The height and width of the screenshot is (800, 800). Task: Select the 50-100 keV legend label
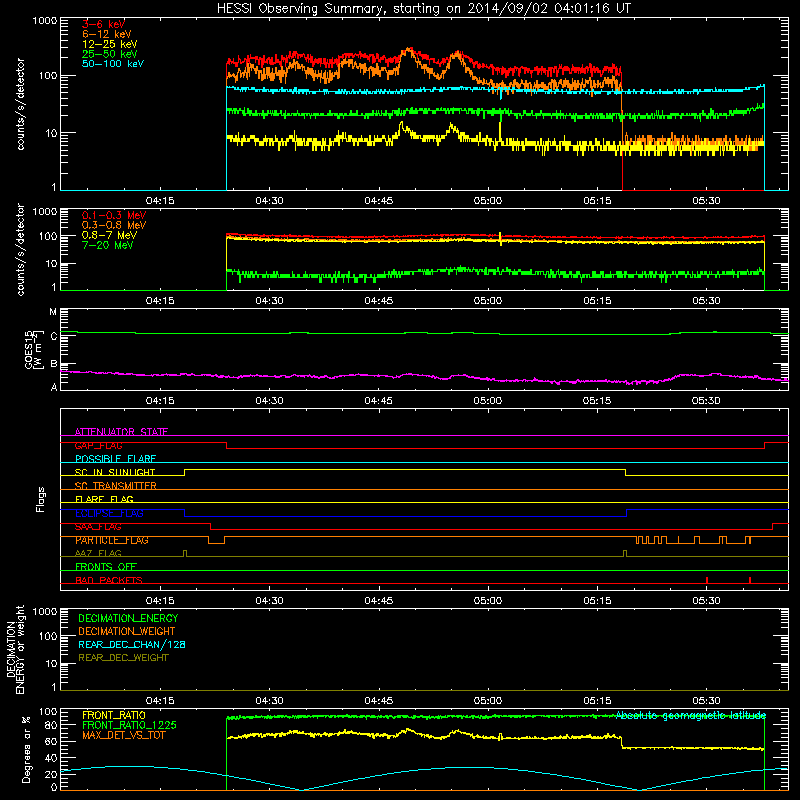113,63
